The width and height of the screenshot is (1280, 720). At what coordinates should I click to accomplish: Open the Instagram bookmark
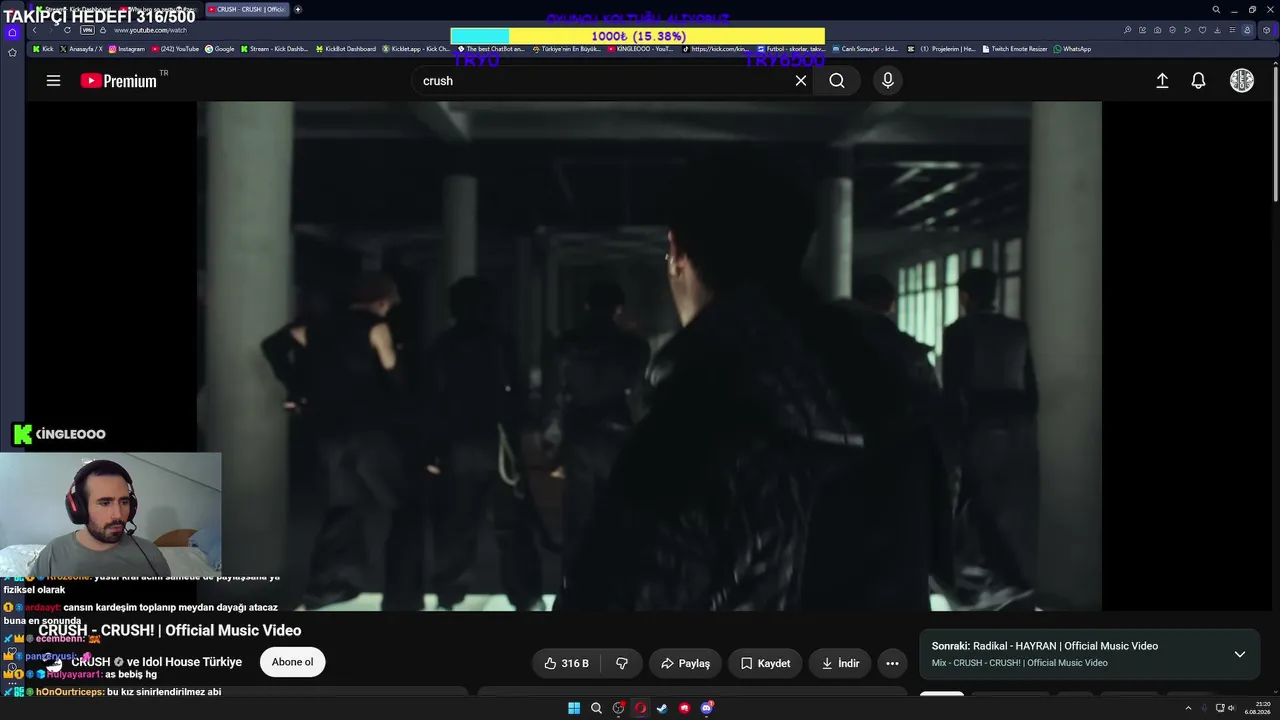127,49
